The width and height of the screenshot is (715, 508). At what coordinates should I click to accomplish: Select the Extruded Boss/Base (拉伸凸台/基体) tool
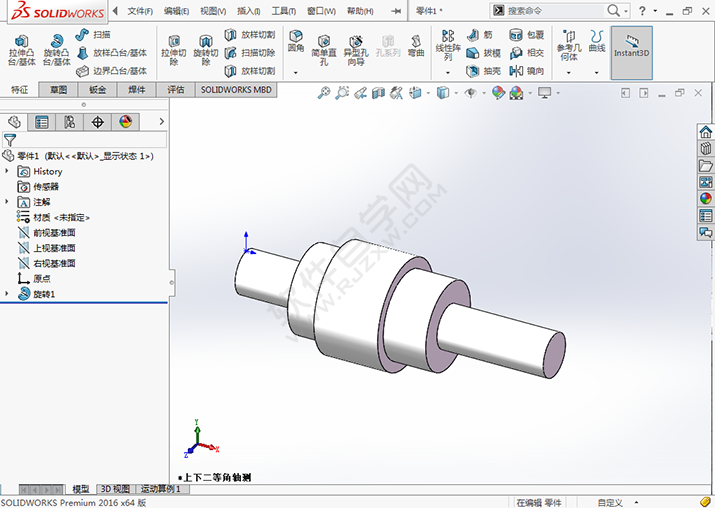tap(21, 50)
